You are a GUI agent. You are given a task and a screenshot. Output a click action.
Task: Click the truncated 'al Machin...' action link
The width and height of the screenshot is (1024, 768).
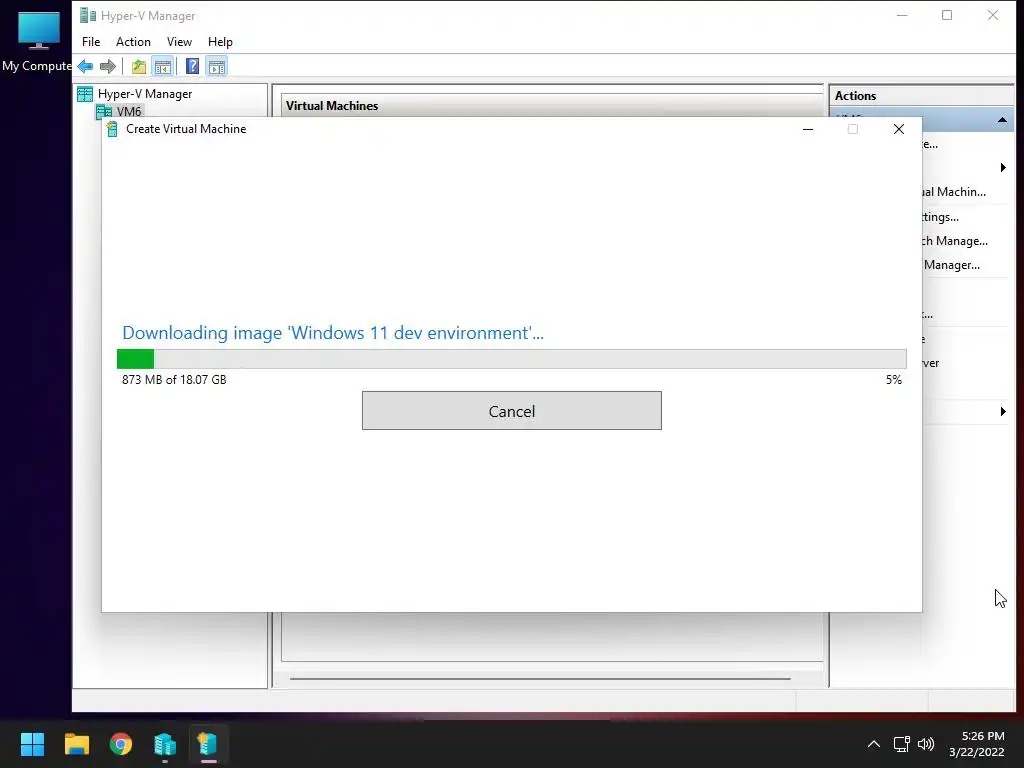coord(954,192)
